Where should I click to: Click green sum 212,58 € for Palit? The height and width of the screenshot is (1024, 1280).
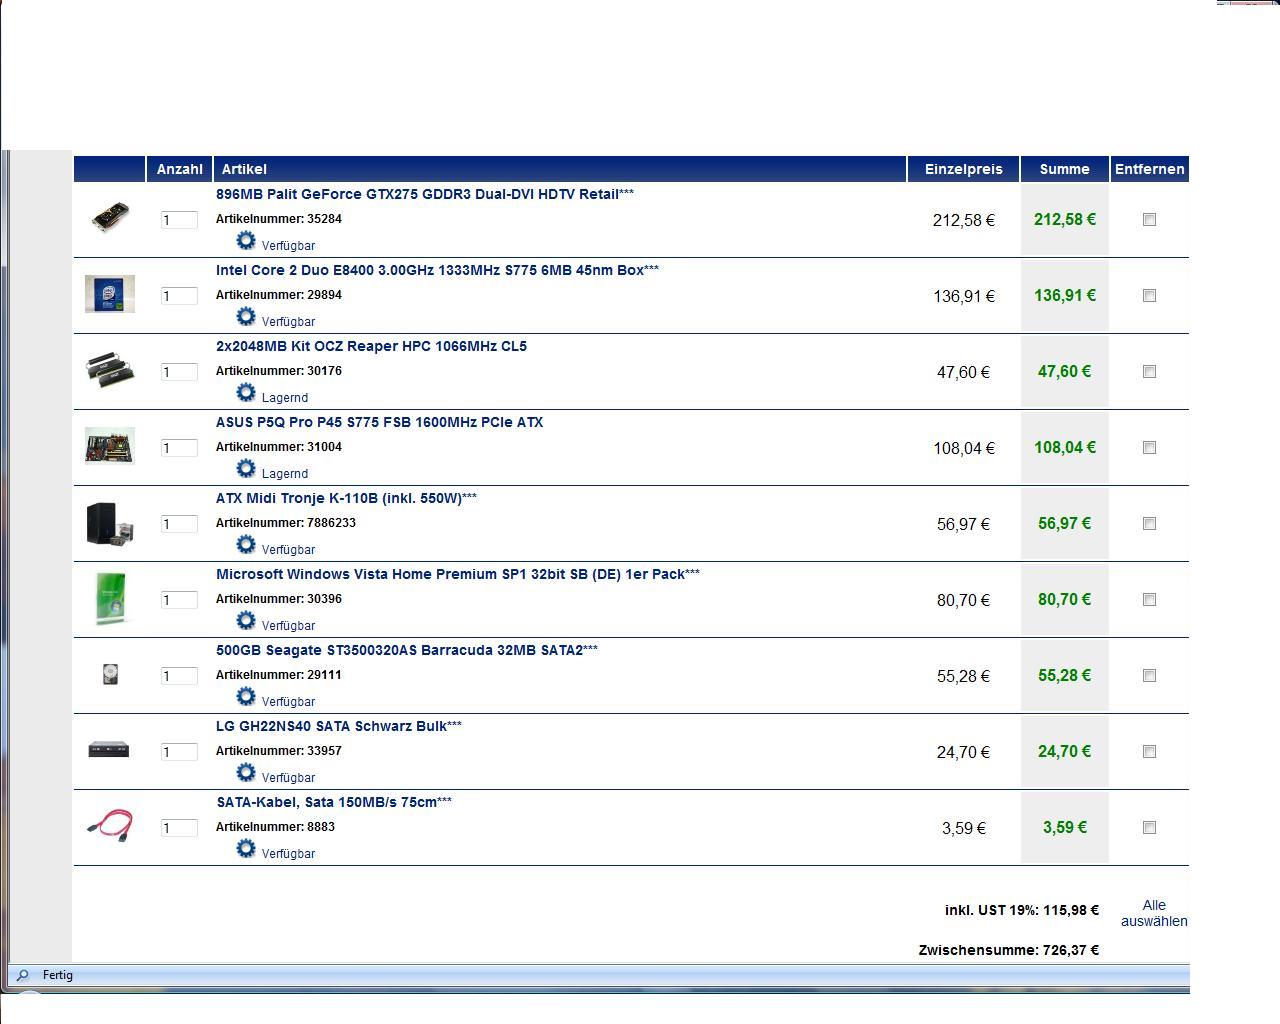coord(1064,219)
